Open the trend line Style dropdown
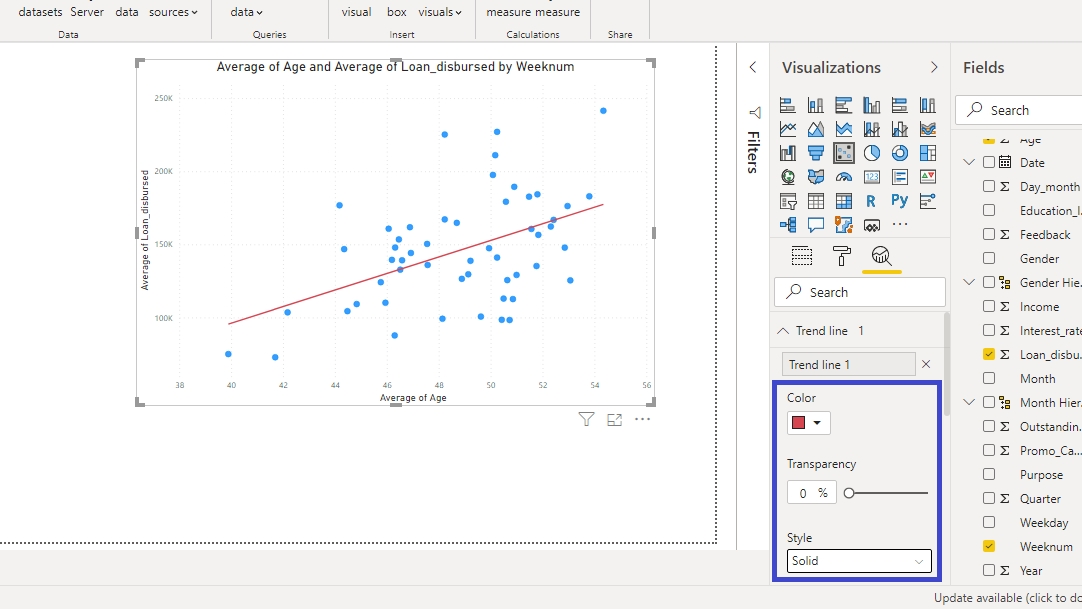Image resolution: width=1082 pixels, height=609 pixels. tap(859, 561)
